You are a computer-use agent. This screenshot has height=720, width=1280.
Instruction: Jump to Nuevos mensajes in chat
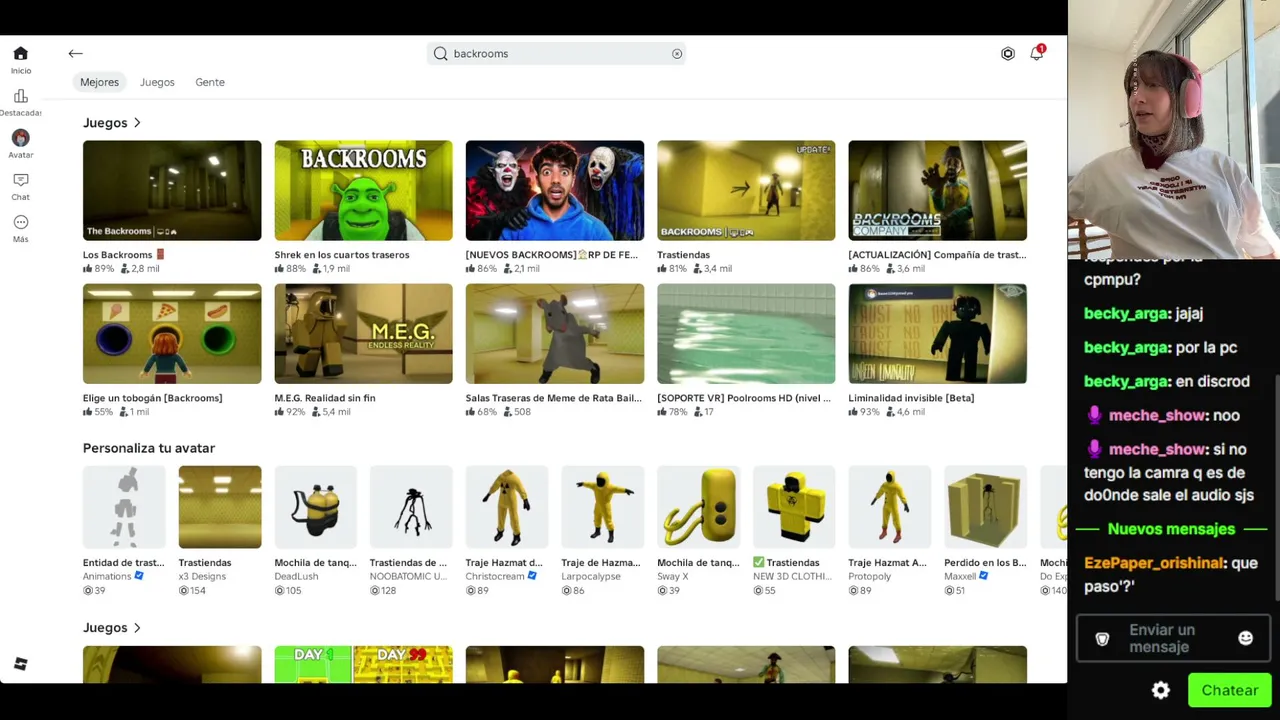tap(1171, 529)
